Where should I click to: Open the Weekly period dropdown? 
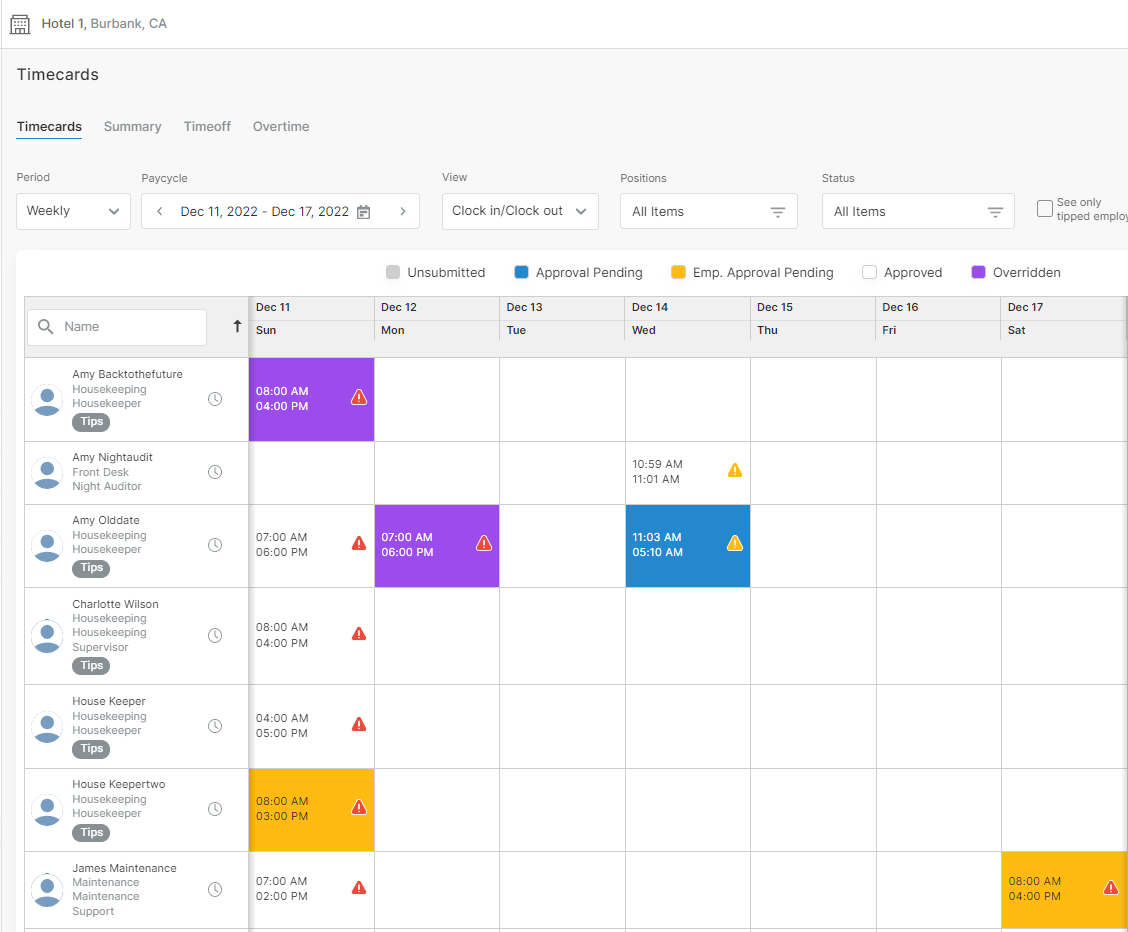73,211
